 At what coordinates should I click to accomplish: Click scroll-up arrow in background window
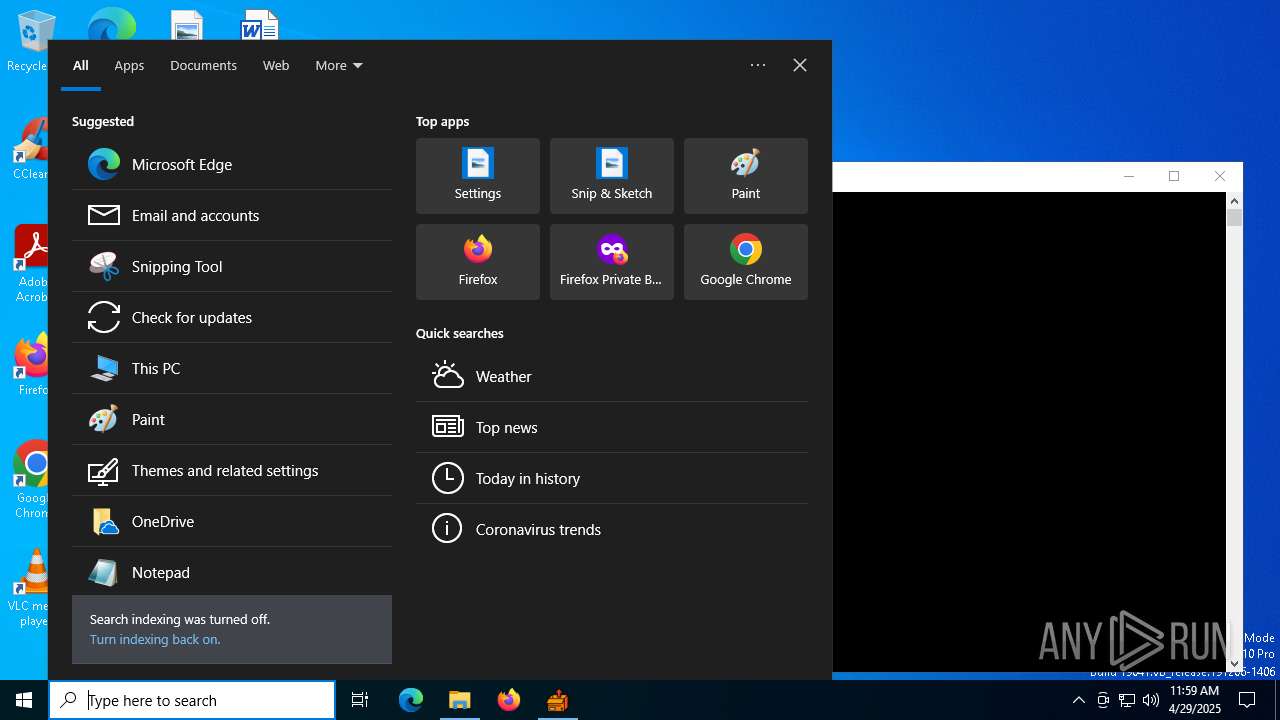click(1235, 201)
